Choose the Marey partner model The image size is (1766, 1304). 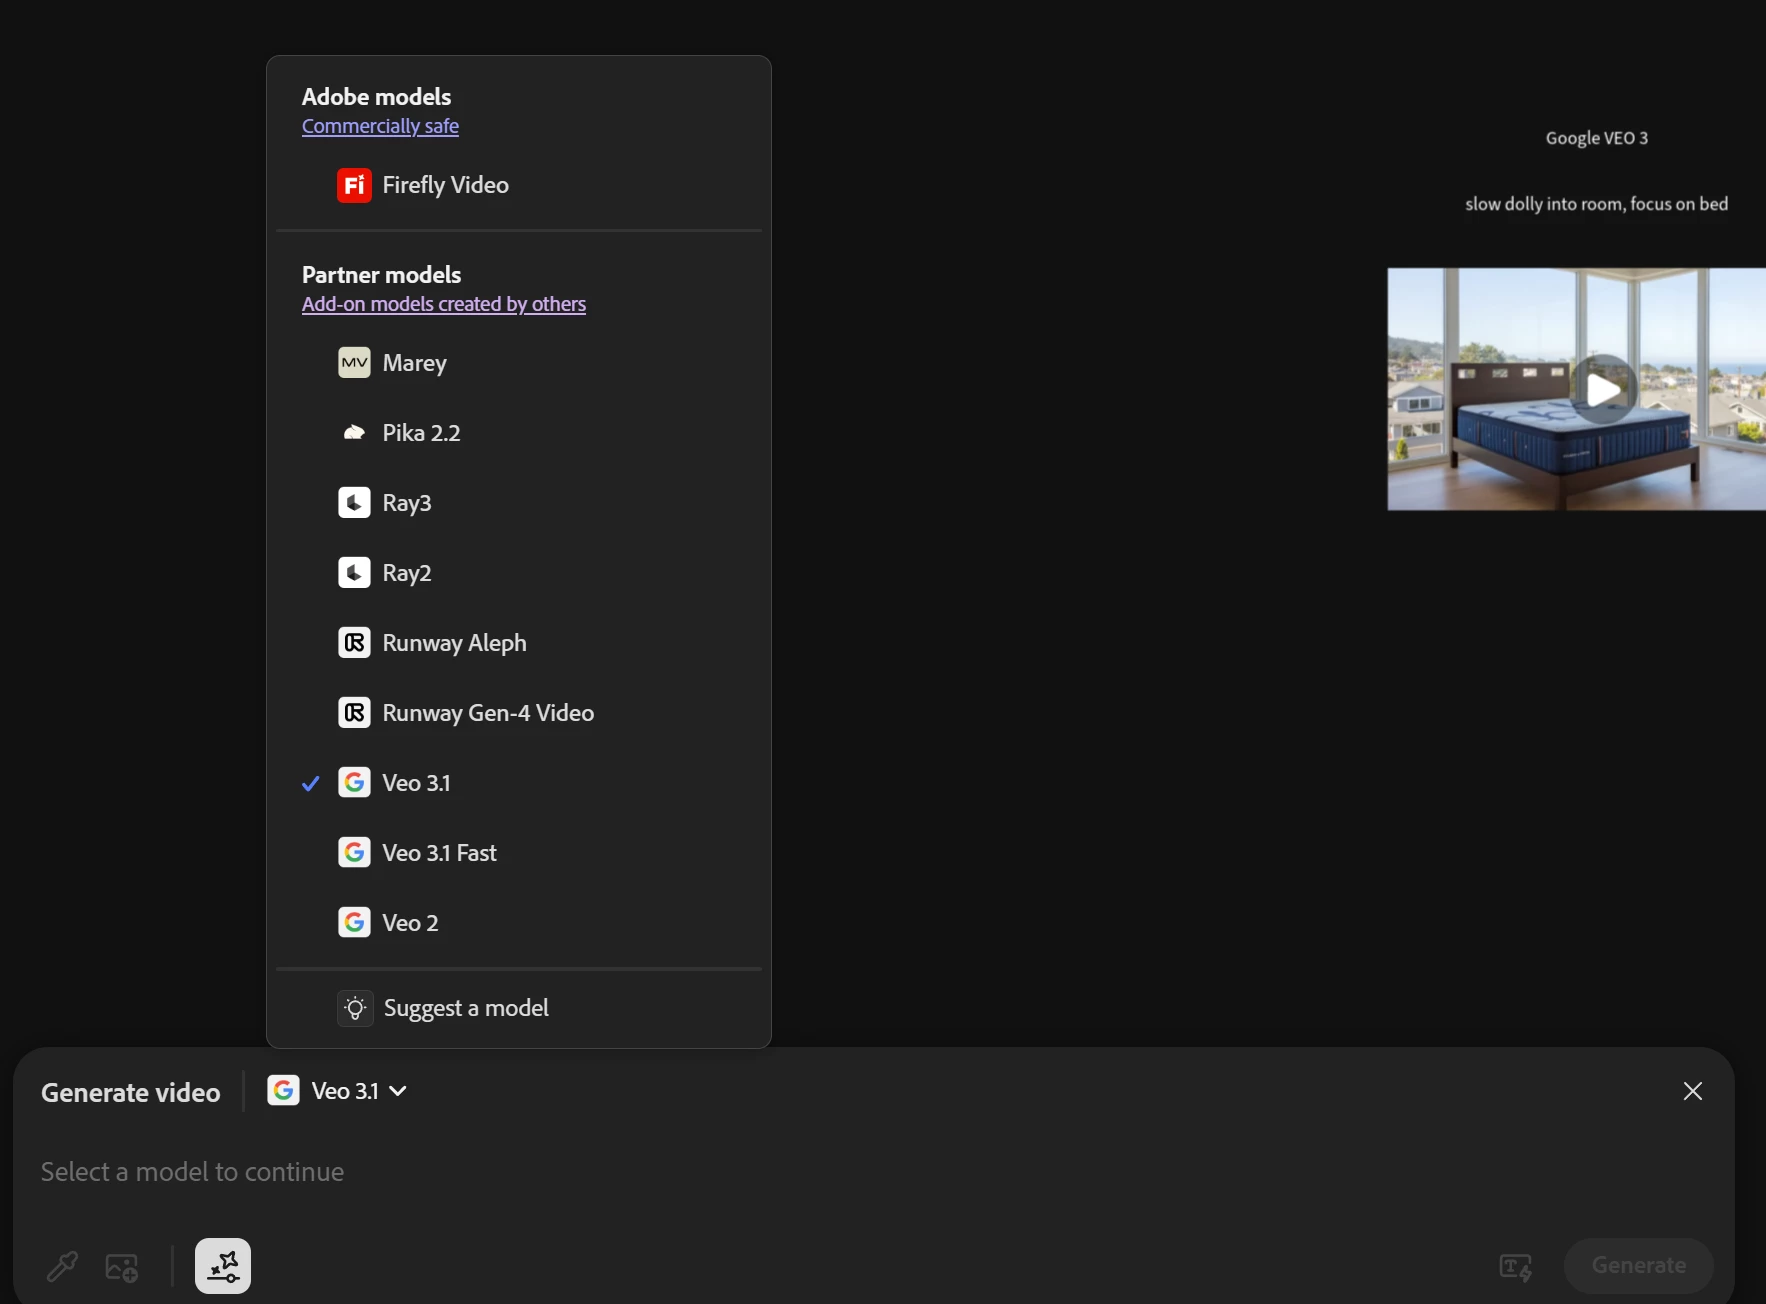click(518, 363)
